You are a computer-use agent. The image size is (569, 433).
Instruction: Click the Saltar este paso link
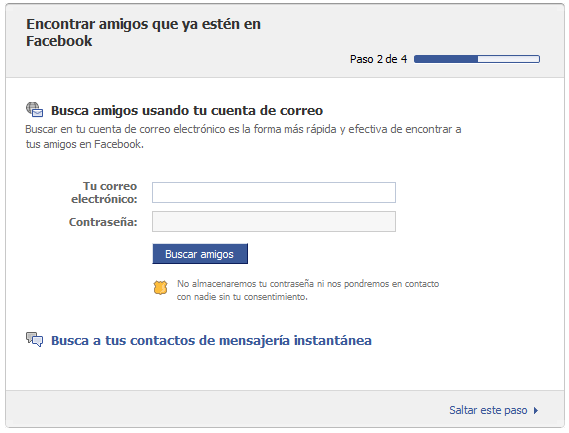488,410
